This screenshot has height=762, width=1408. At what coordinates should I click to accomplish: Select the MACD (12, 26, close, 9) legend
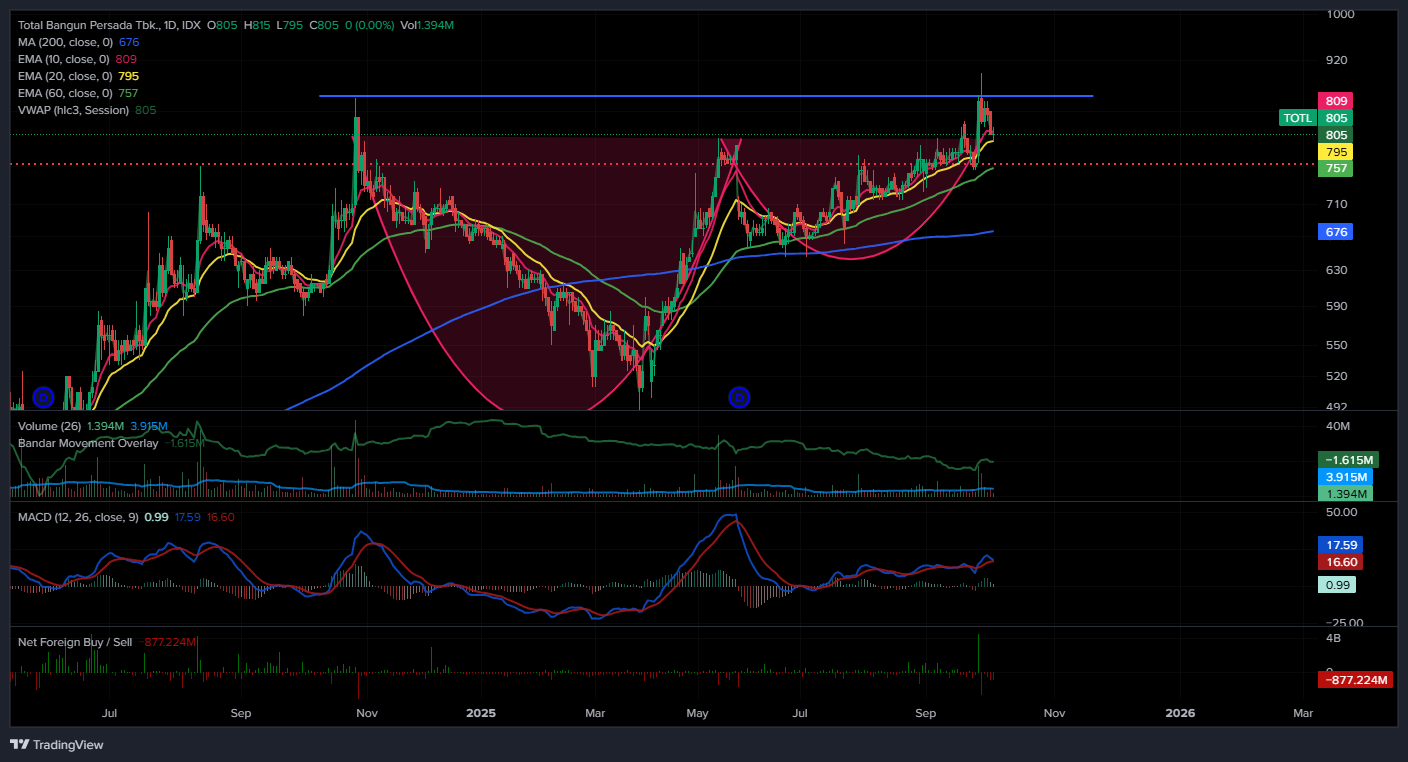[78, 517]
